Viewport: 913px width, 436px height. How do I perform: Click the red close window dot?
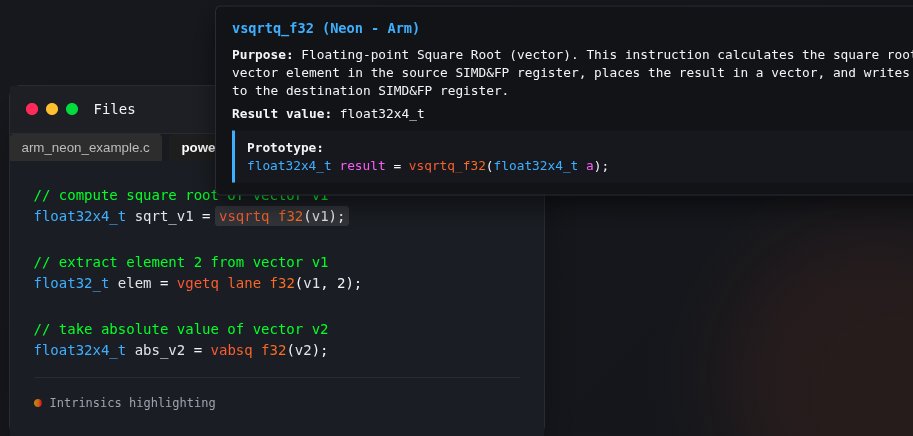32,109
